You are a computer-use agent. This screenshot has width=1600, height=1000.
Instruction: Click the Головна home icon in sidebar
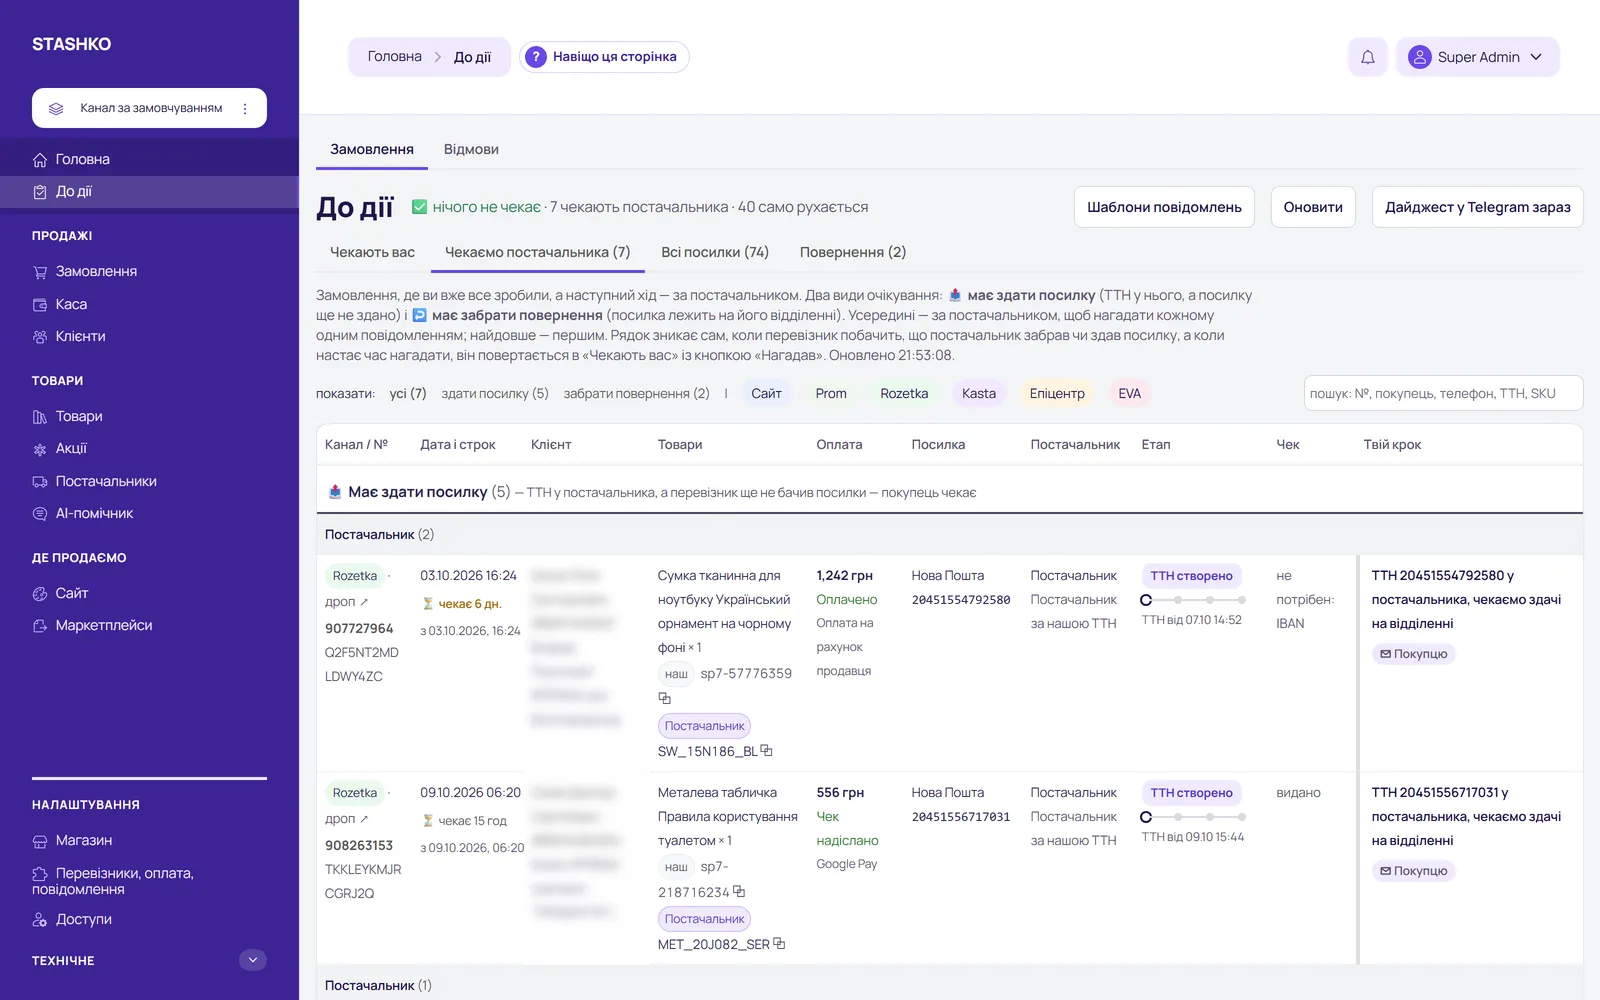[x=40, y=160]
